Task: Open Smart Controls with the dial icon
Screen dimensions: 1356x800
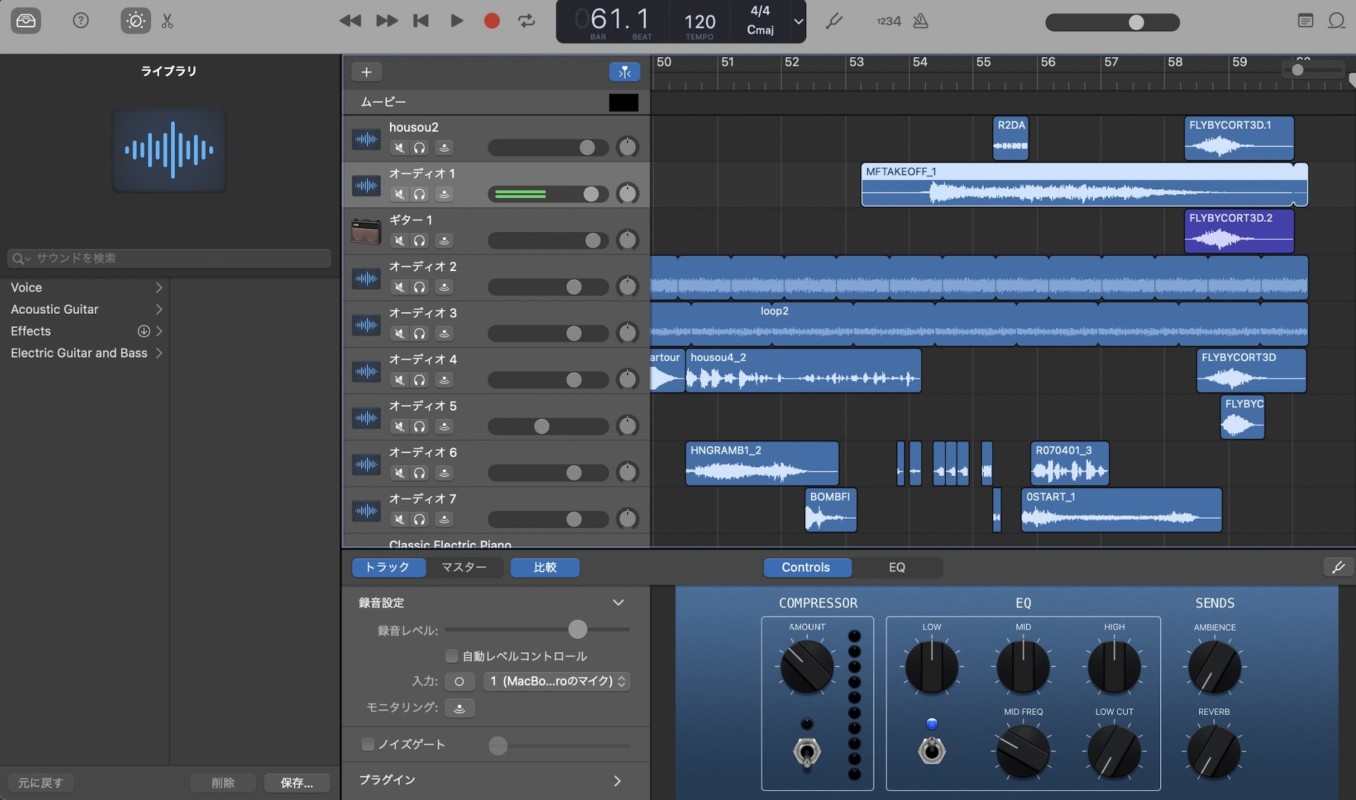Action: click(x=134, y=20)
